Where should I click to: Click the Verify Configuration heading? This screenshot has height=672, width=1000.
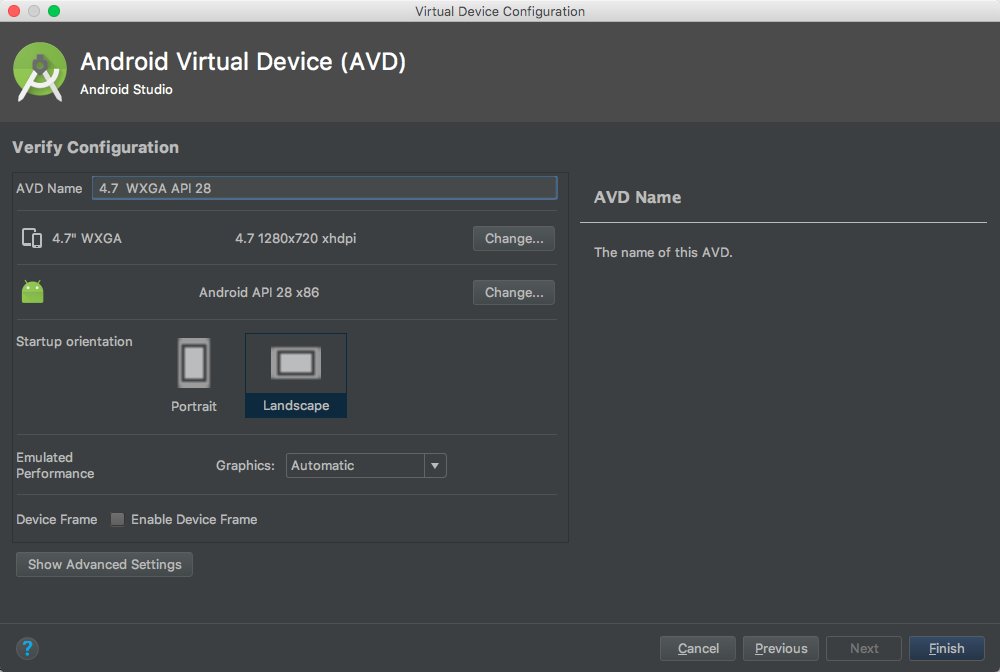pos(96,147)
